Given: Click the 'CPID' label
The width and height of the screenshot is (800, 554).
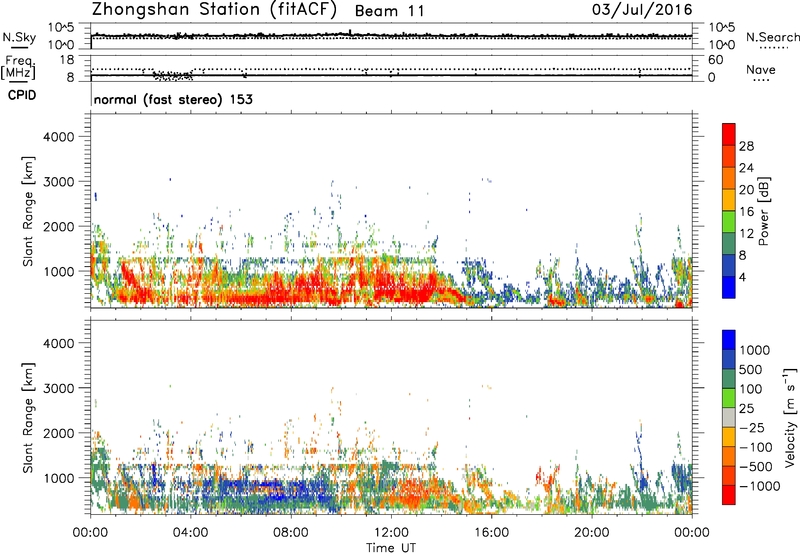Looking at the screenshot, I should point(22,95).
